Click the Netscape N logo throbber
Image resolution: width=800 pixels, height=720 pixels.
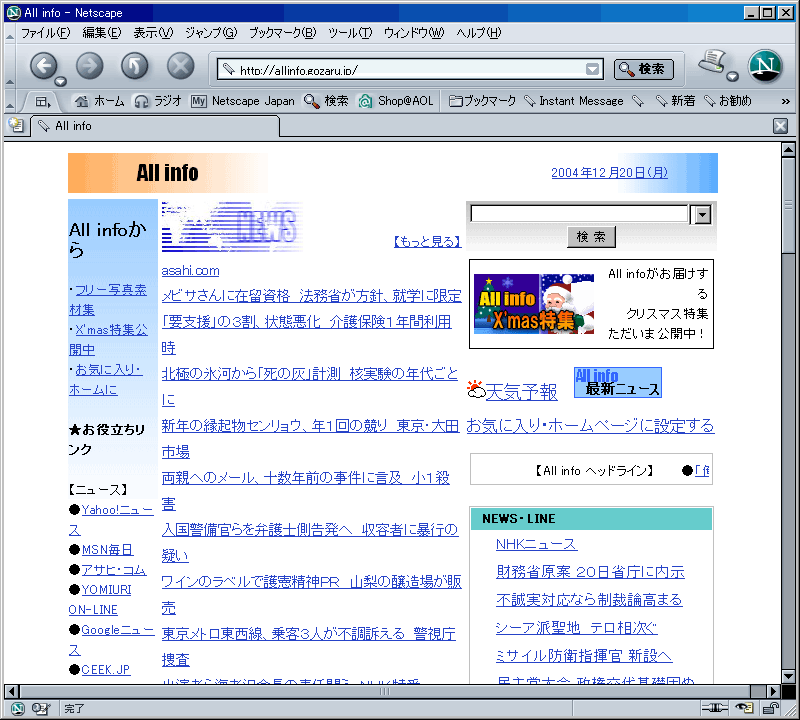[765, 66]
